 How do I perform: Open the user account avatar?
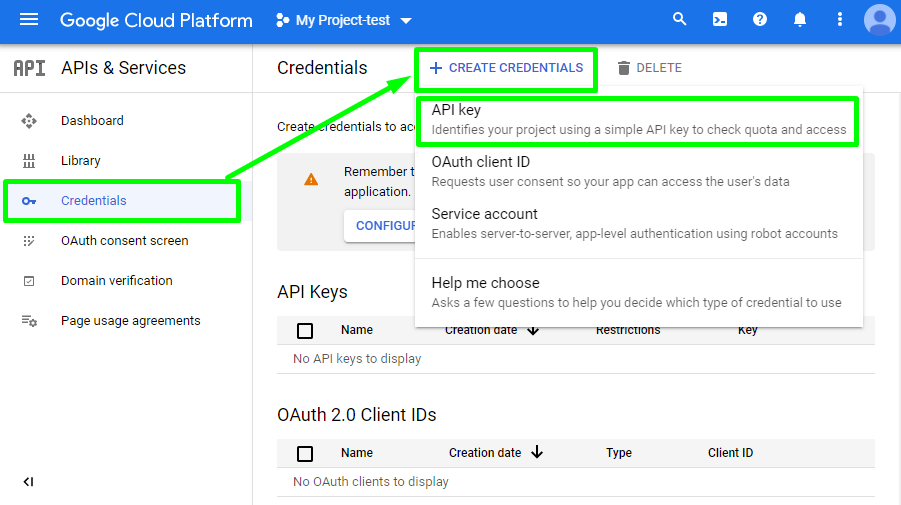click(x=879, y=20)
